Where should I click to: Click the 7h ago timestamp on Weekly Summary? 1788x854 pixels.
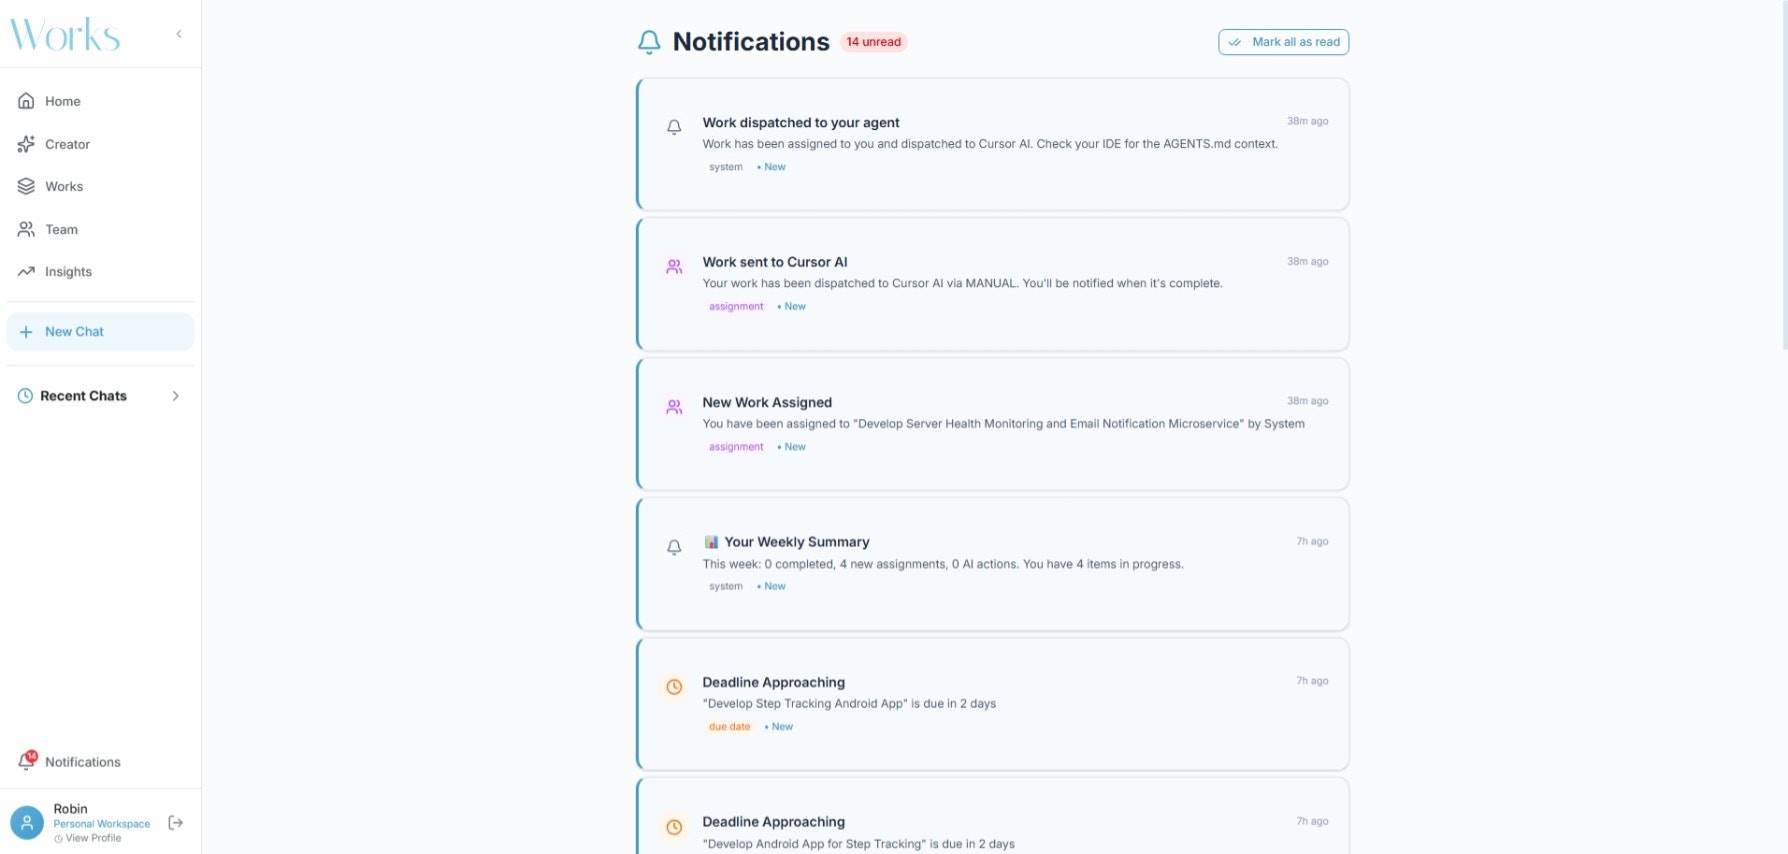click(x=1312, y=541)
